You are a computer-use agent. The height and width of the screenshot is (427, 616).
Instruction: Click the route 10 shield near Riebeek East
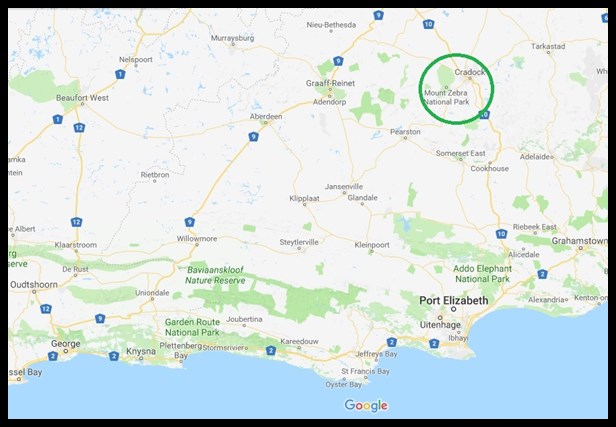coord(501,234)
